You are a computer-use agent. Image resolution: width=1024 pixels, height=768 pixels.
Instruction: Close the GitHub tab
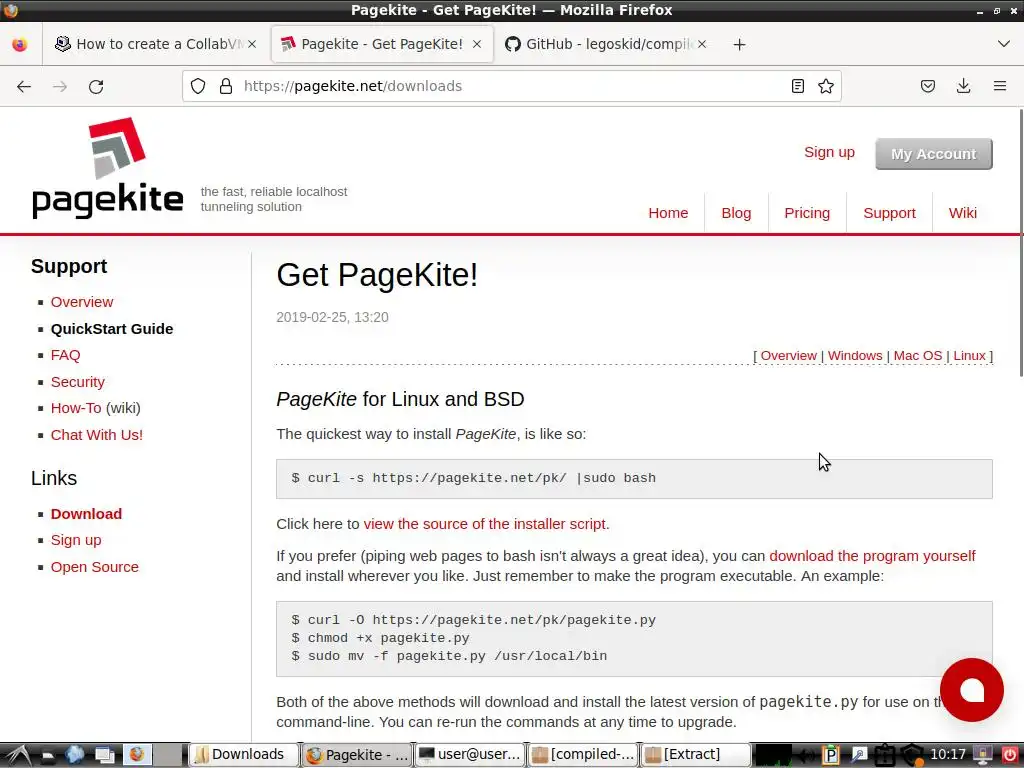(x=701, y=44)
